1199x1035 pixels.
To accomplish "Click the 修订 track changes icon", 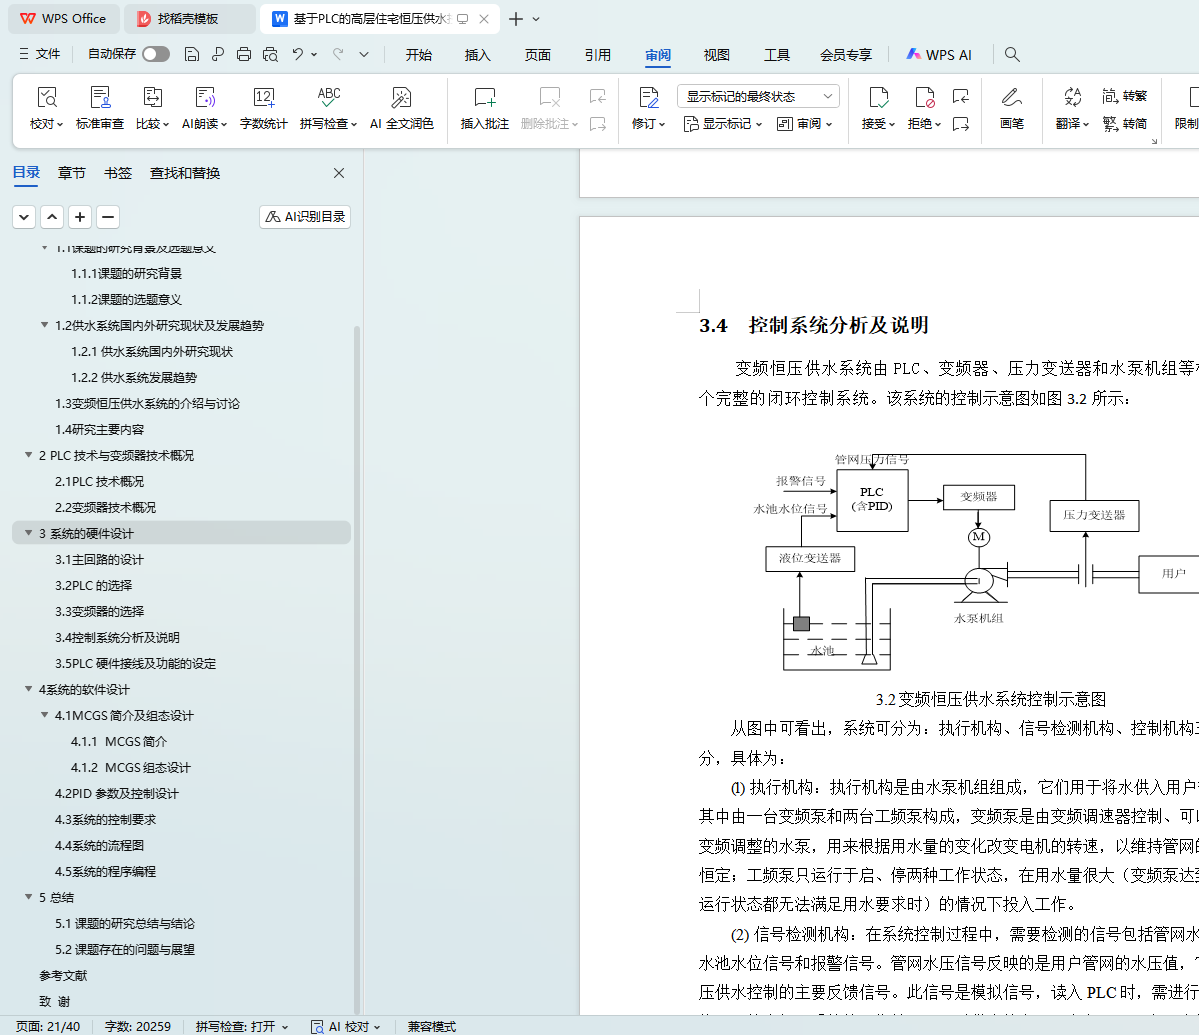I will 648,98.
